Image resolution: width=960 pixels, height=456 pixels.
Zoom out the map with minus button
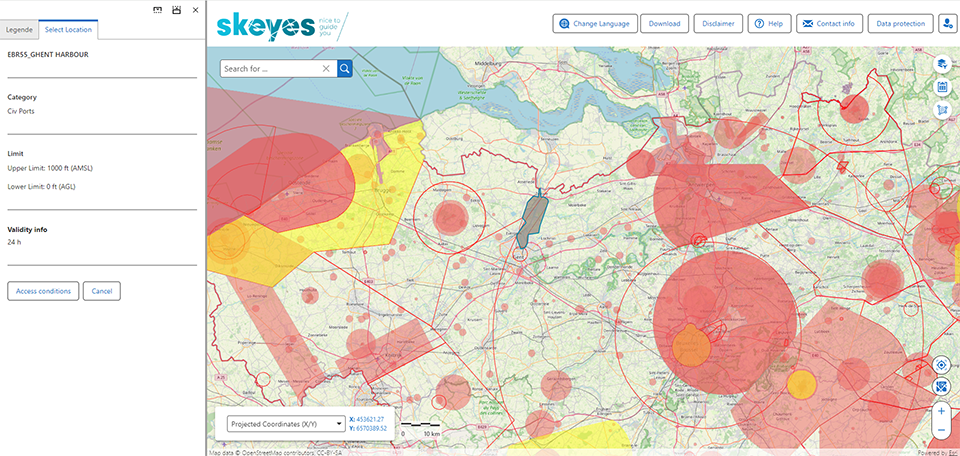pos(941,430)
